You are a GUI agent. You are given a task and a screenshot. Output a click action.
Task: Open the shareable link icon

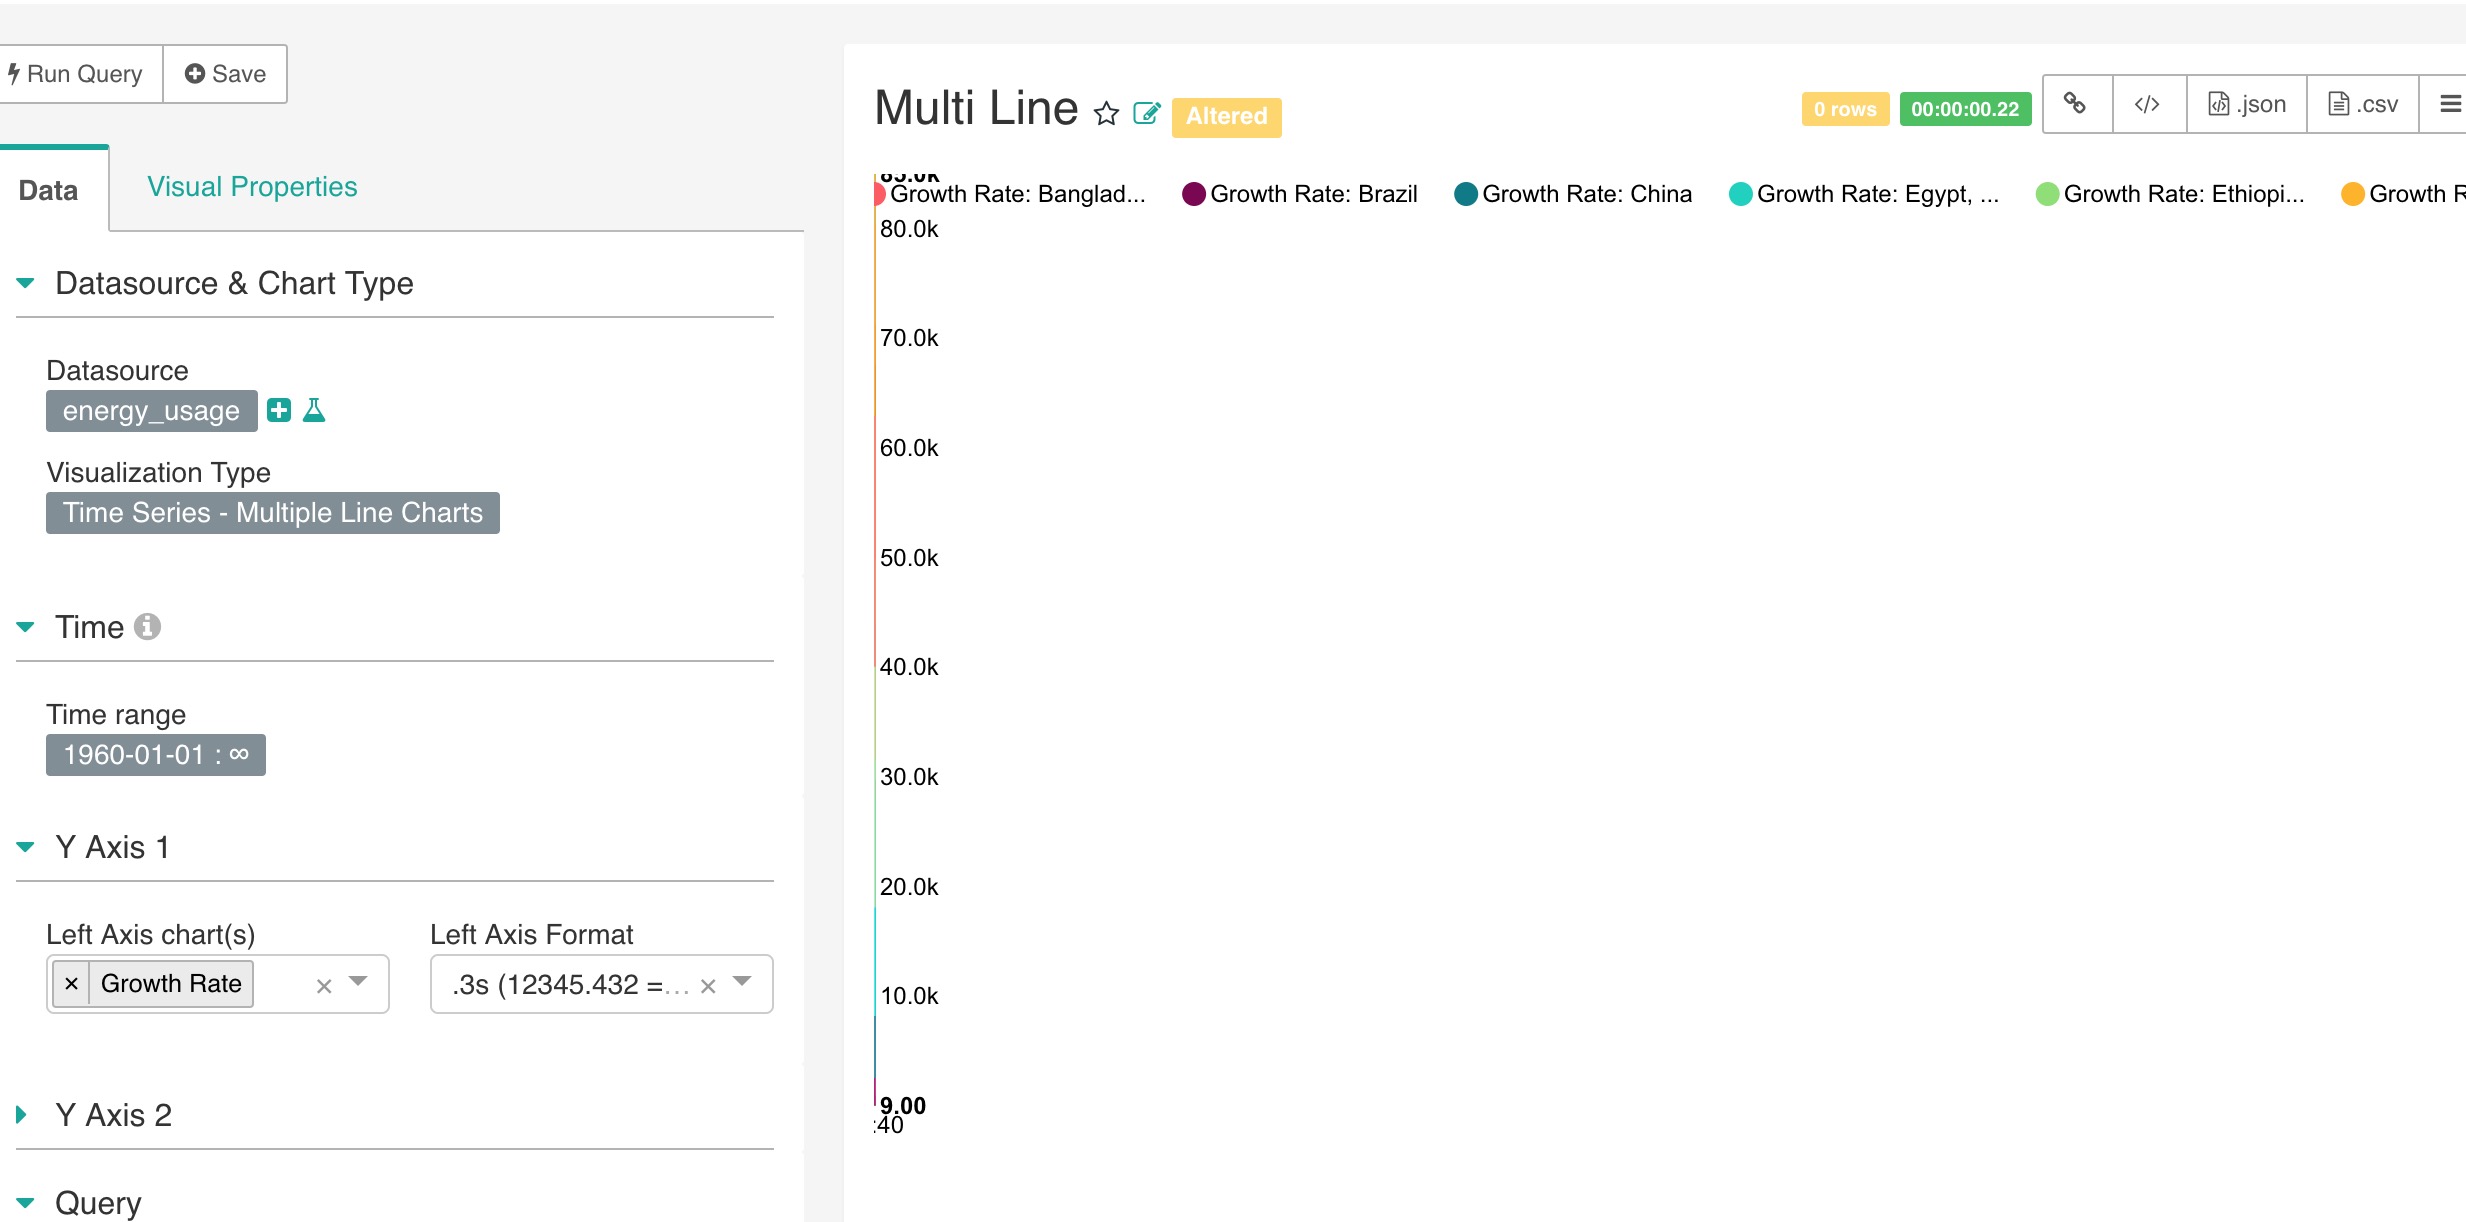tap(2077, 103)
